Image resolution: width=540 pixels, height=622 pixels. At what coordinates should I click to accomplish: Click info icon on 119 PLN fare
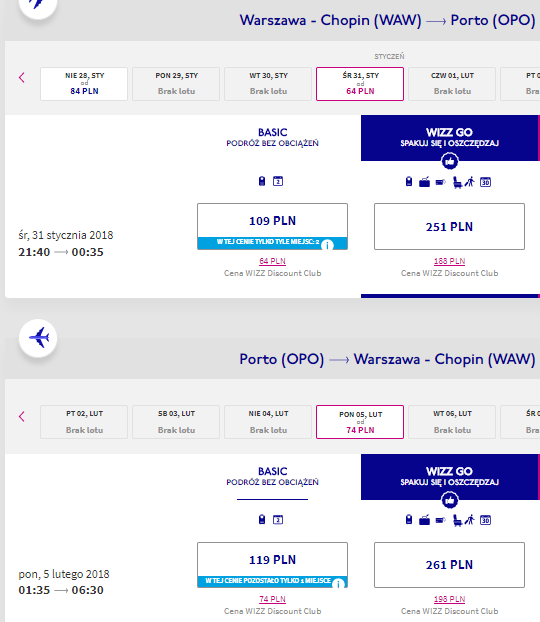pos(338,584)
